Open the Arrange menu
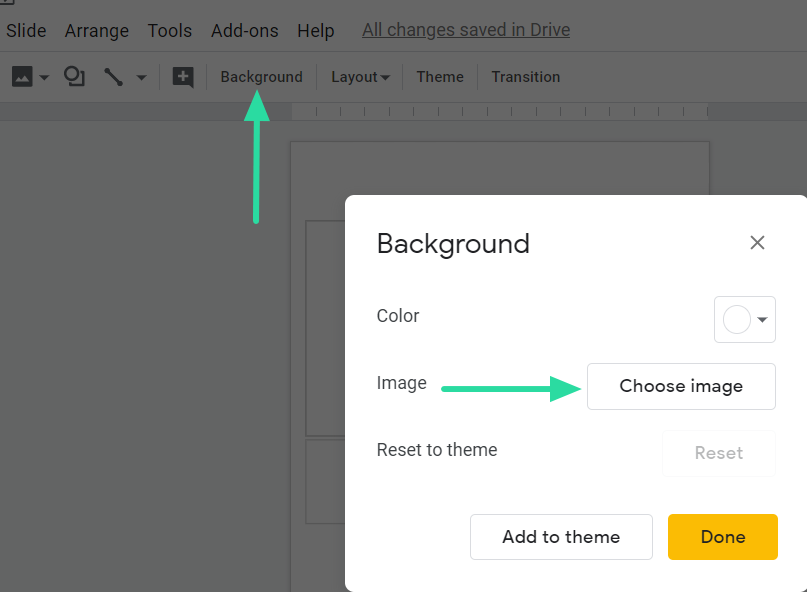The width and height of the screenshot is (807, 592). point(97,31)
